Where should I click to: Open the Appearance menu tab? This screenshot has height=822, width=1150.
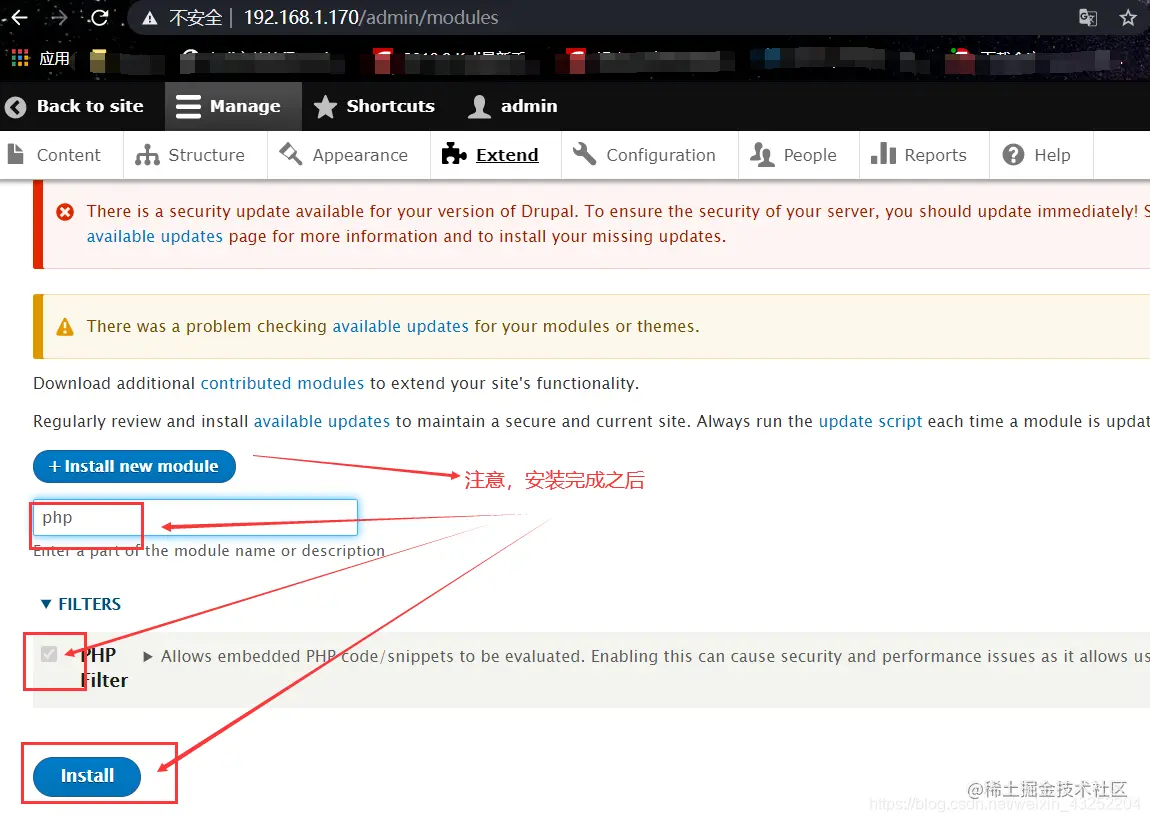click(349, 155)
